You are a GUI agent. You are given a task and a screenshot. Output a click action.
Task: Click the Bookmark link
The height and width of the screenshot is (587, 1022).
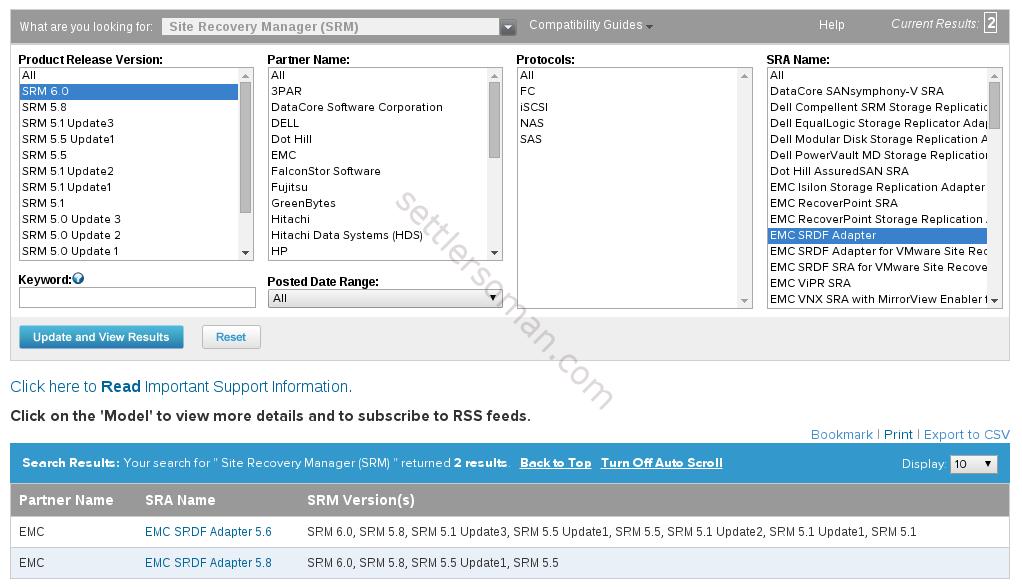tap(841, 435)
